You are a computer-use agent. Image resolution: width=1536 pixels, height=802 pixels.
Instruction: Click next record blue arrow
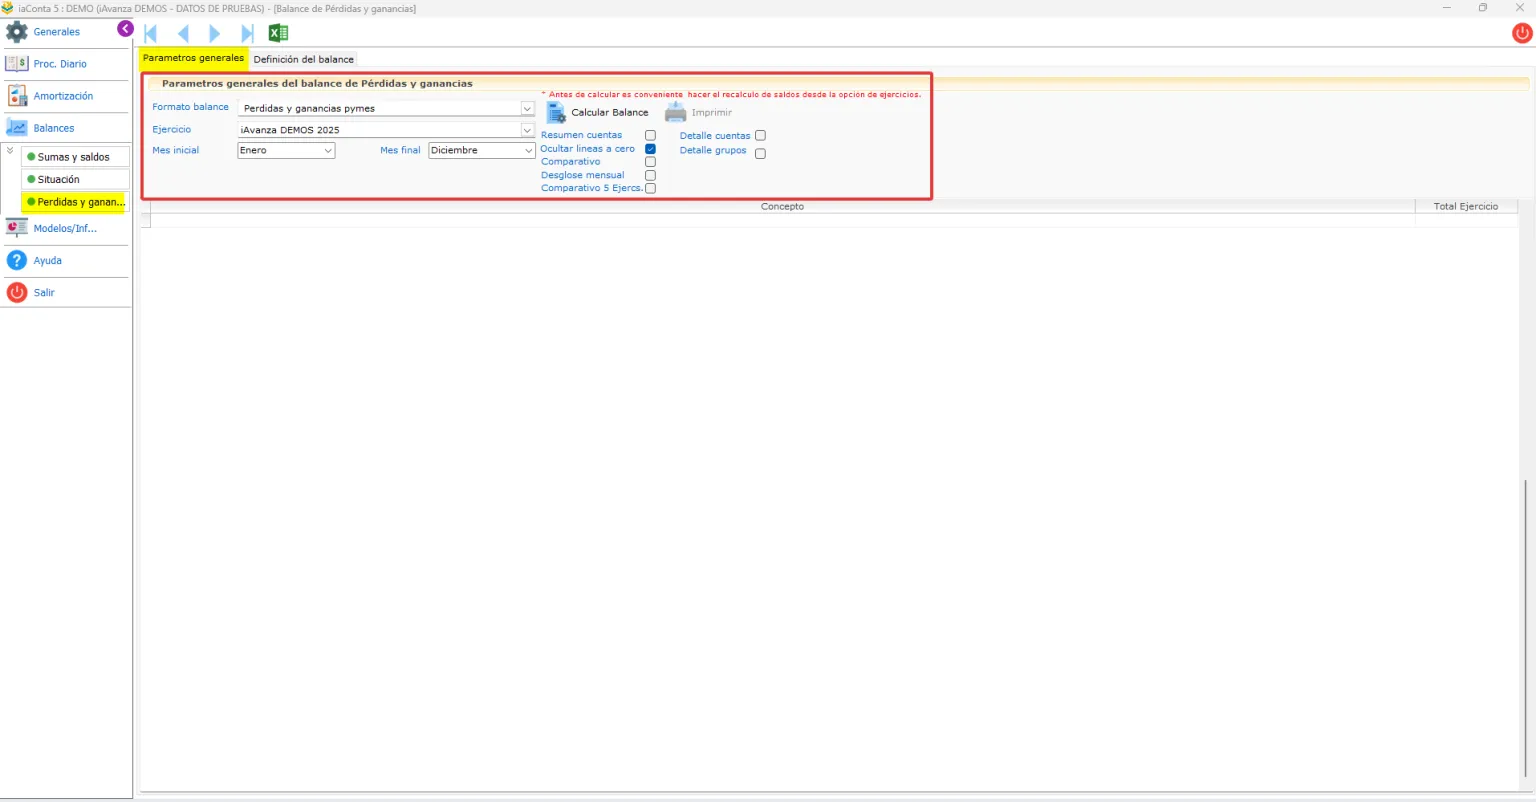click(214, 33)
